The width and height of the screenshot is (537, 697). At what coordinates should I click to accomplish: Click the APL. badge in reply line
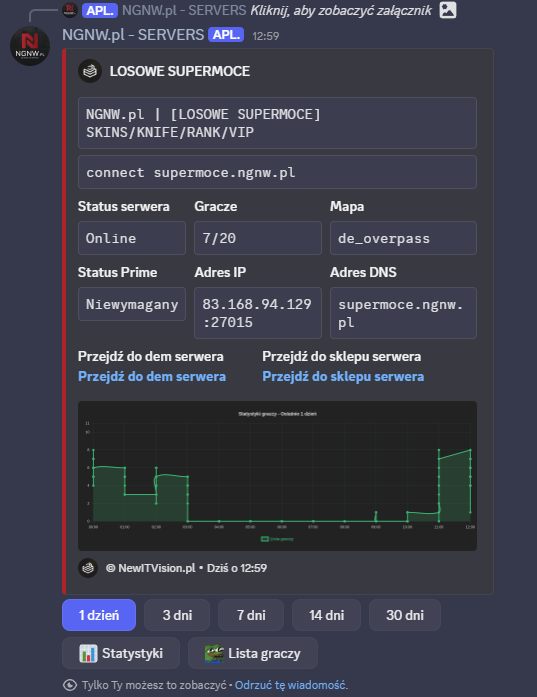(100, 10)
